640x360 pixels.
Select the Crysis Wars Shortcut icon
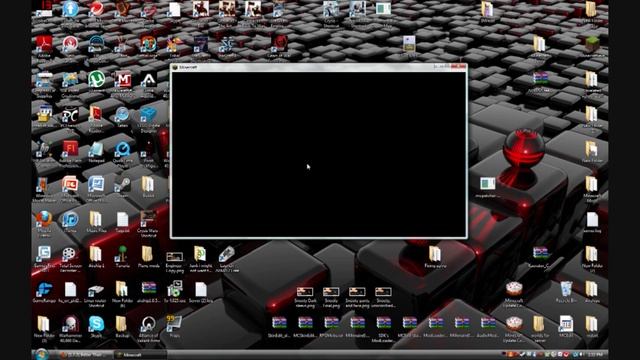click(x=148, y=219)
